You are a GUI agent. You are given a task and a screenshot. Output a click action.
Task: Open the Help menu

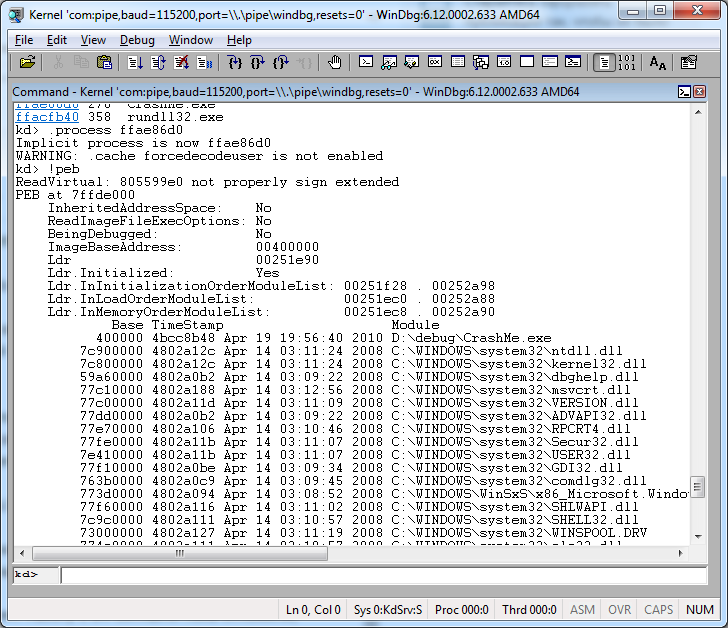pyautogui.click(x=239, y=40)
